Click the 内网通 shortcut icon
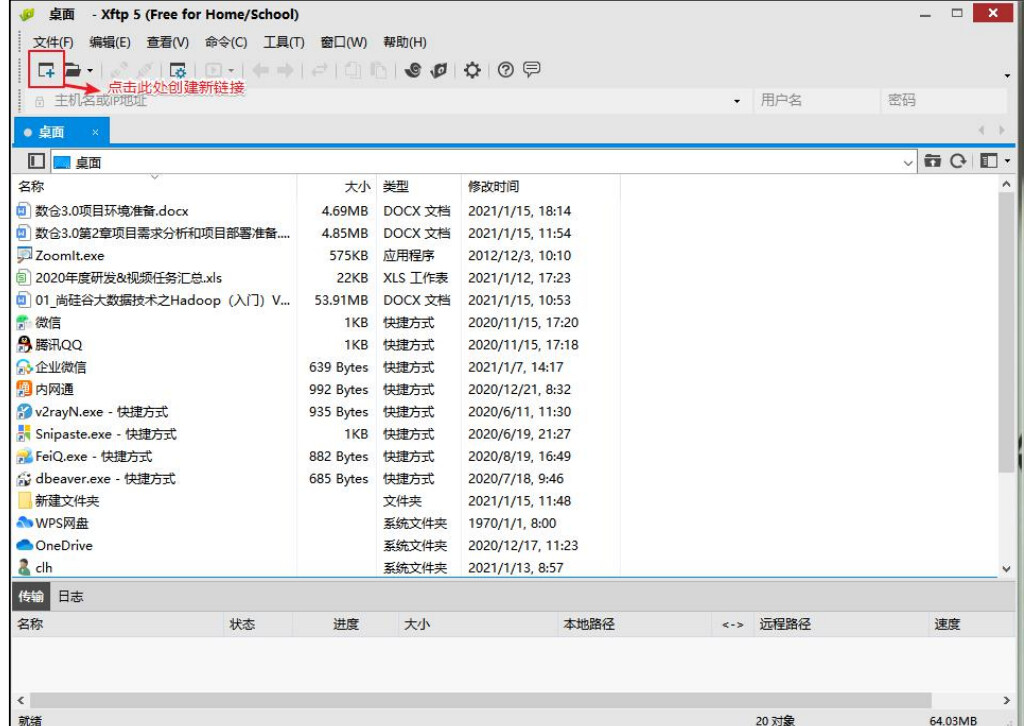The height and width of the screenshot is (726, 1024). (x=24, y=389)
